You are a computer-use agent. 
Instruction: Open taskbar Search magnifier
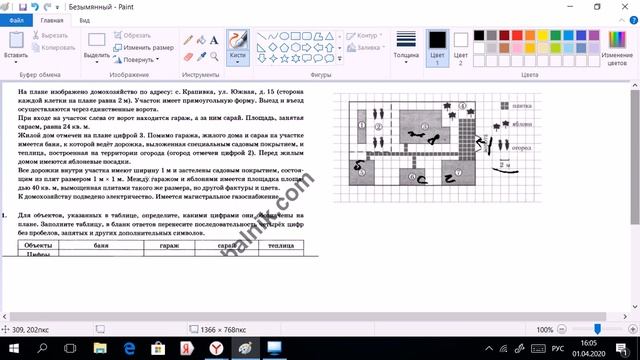pyautogui.click(x=42, y=349)
